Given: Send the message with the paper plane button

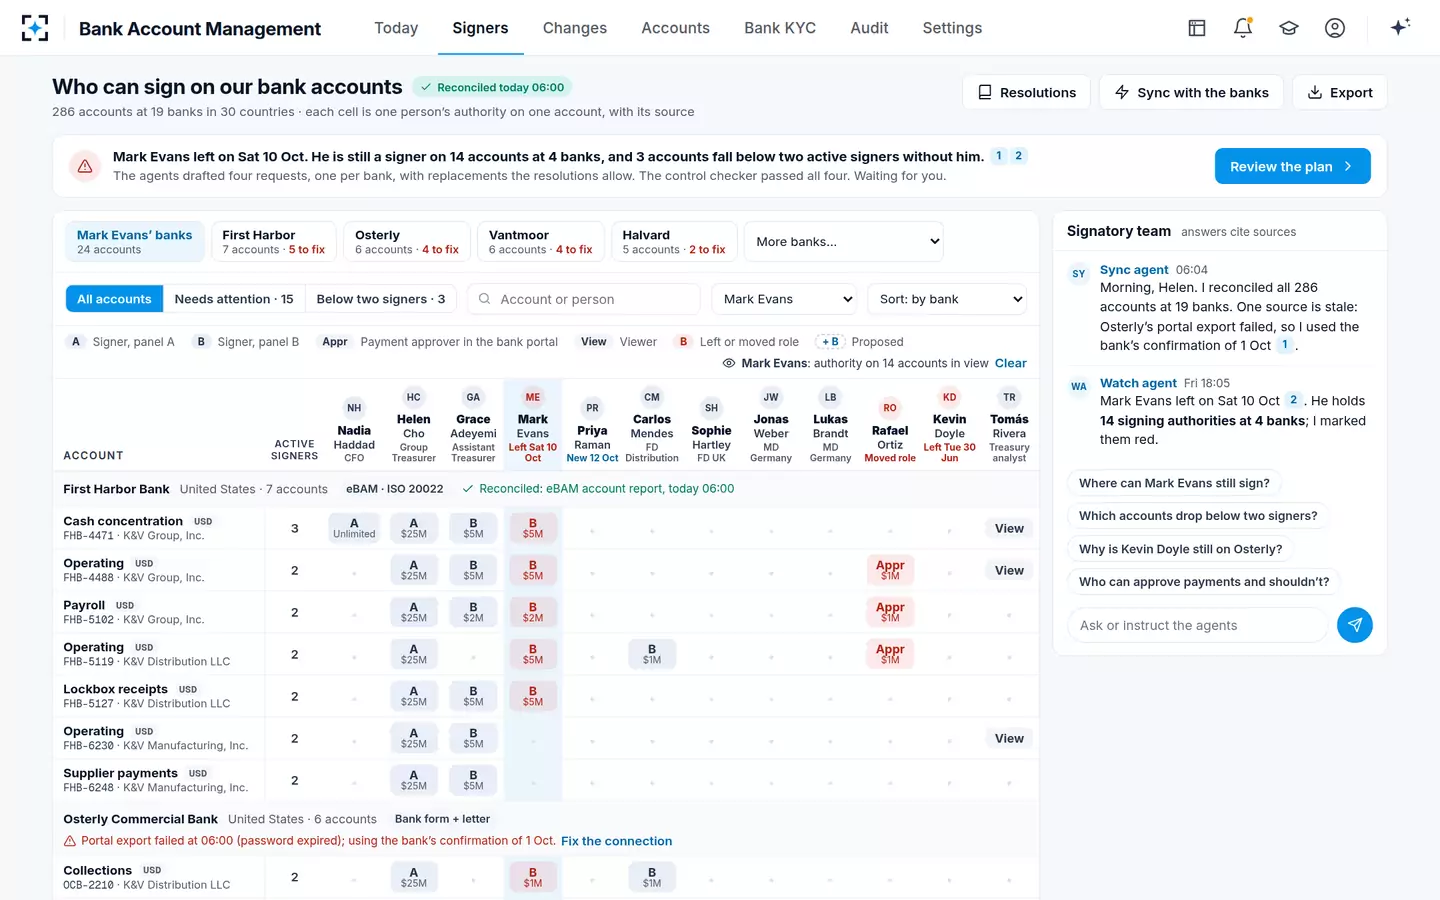Looking at the screenshot, I should coord(1355,625).
